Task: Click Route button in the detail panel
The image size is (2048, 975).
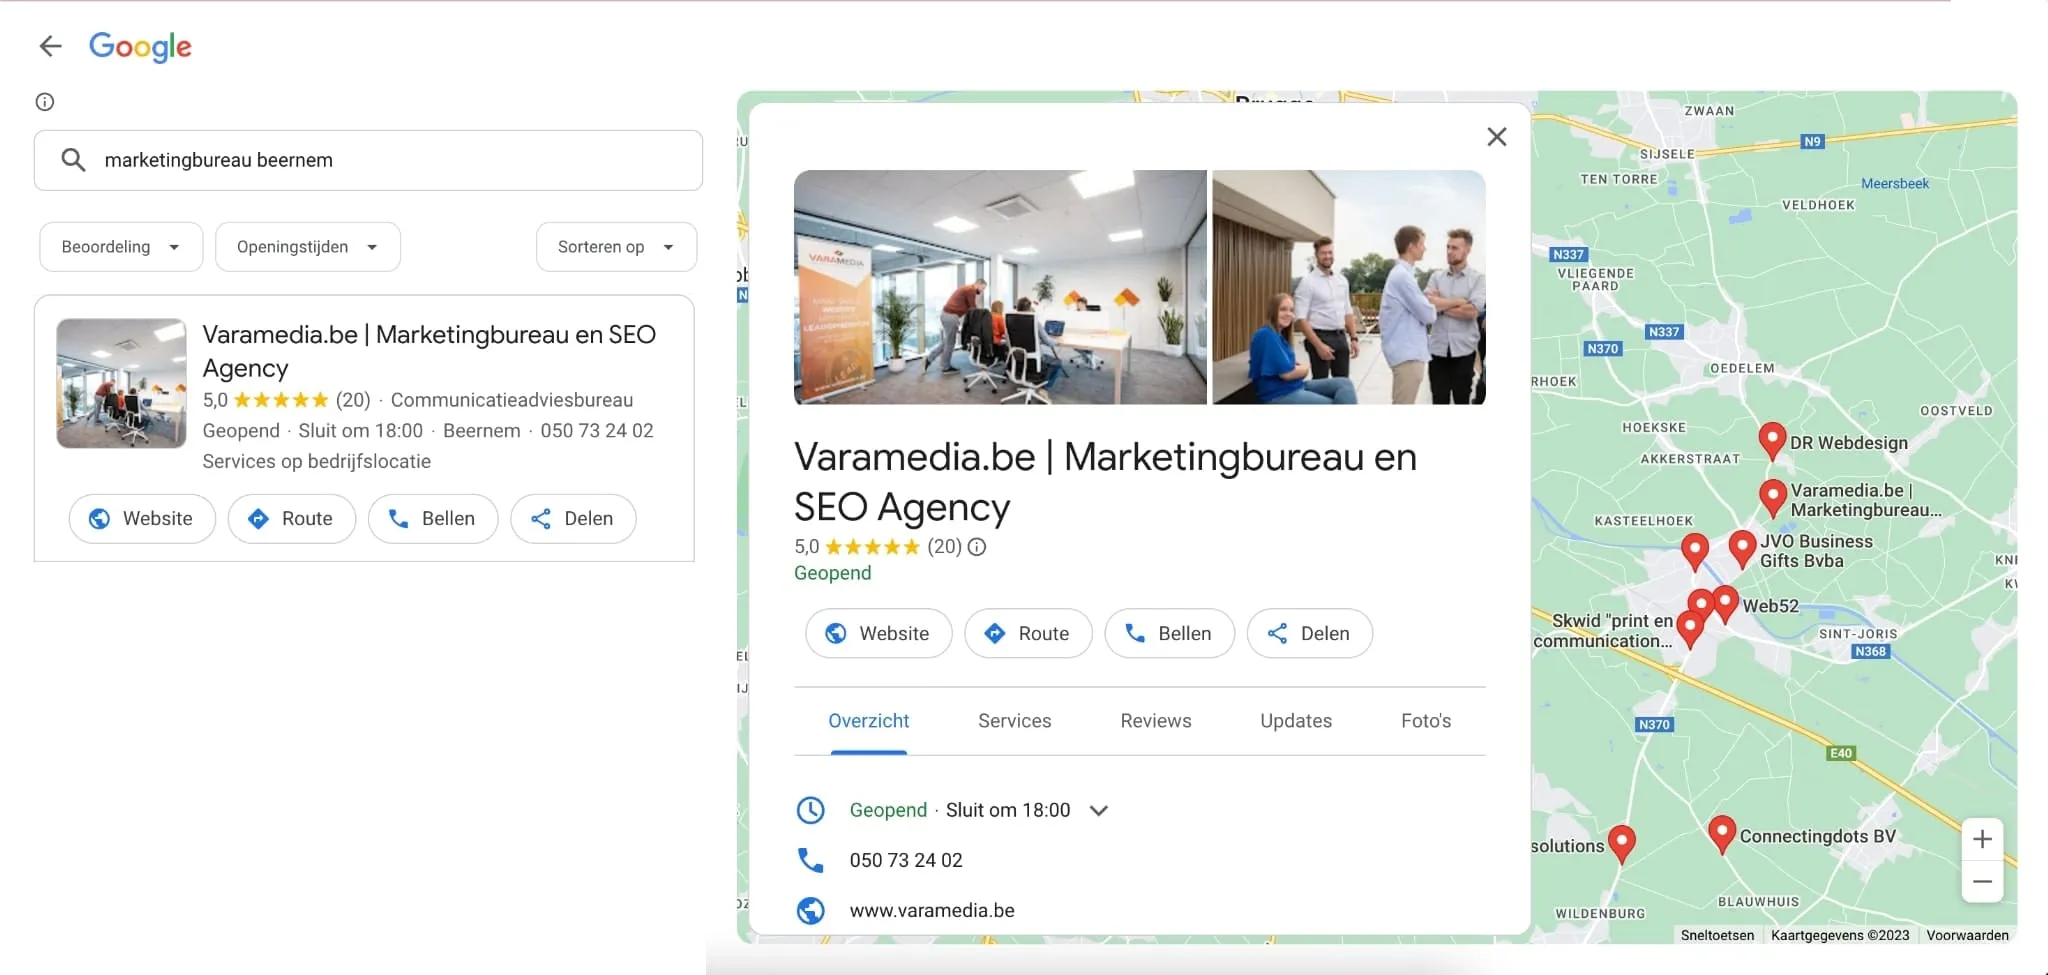Action: point(1028,634)
